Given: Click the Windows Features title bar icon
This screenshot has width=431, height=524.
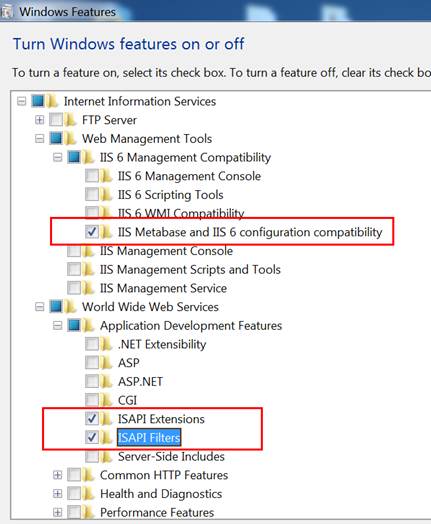Looking at the screenshot, I should tap(6, 11).
